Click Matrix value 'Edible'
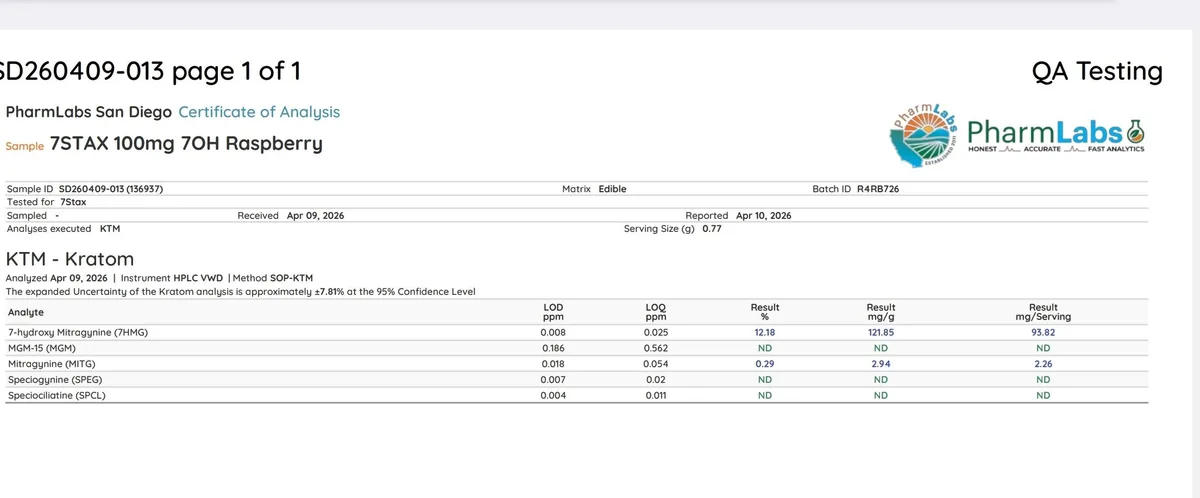This screenshot has width=1200, height=498. pos(613,189)
